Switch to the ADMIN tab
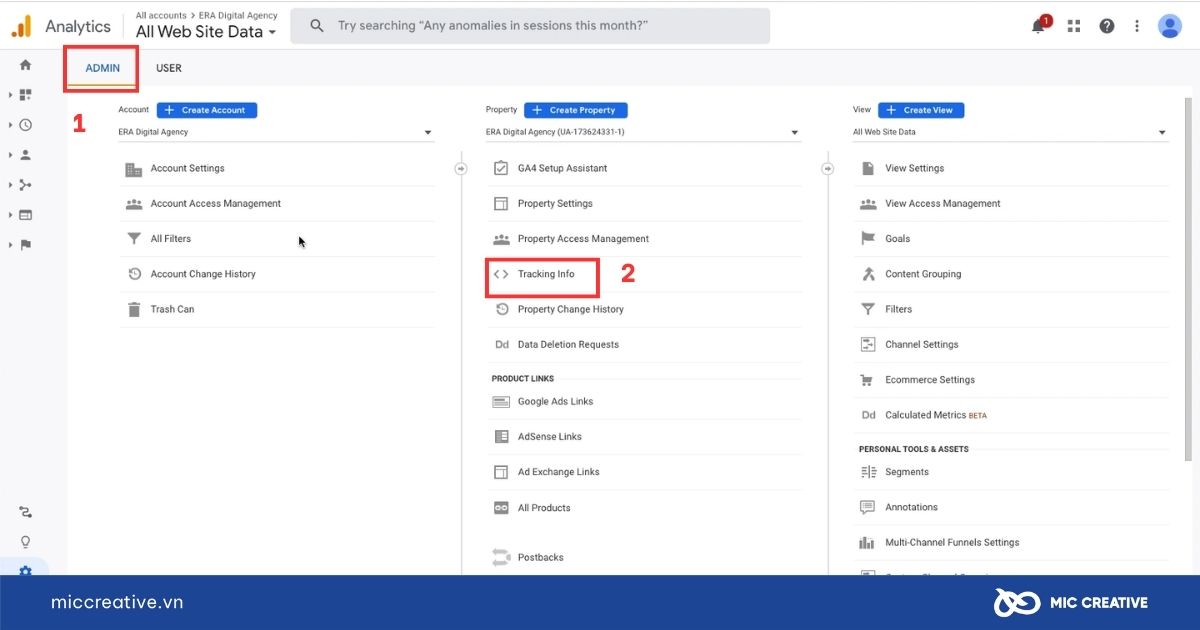The width and height of the screenshot is (1200, 630). [103, 68]
